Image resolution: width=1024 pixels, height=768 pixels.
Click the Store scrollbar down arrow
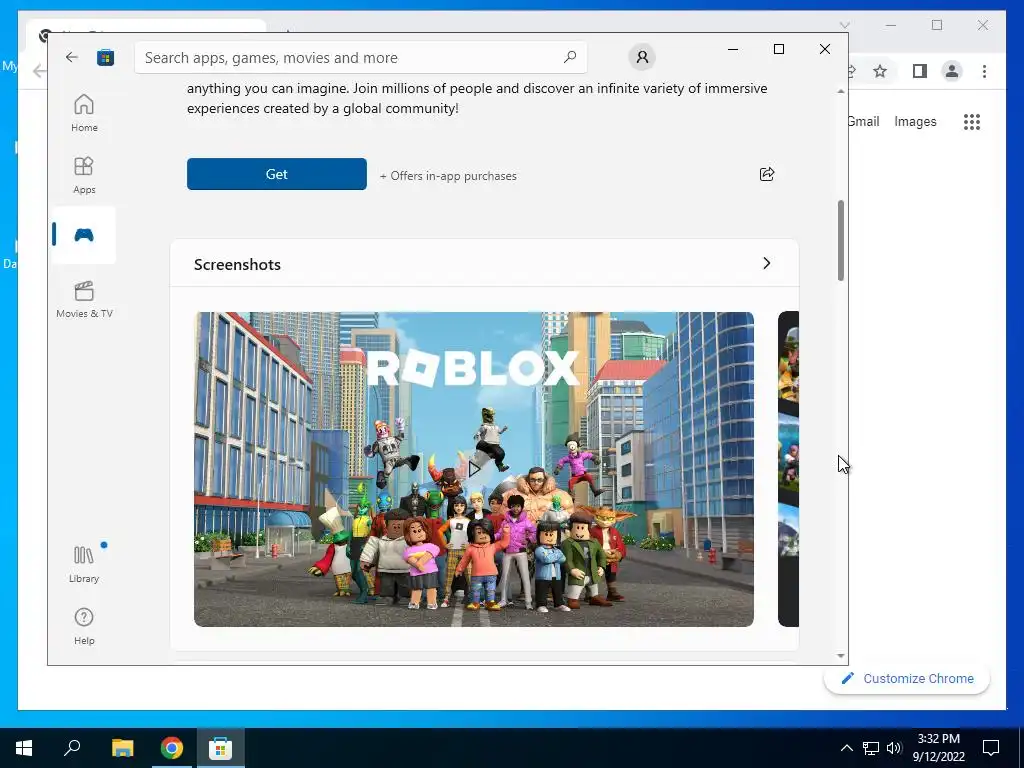click(840, 656)
